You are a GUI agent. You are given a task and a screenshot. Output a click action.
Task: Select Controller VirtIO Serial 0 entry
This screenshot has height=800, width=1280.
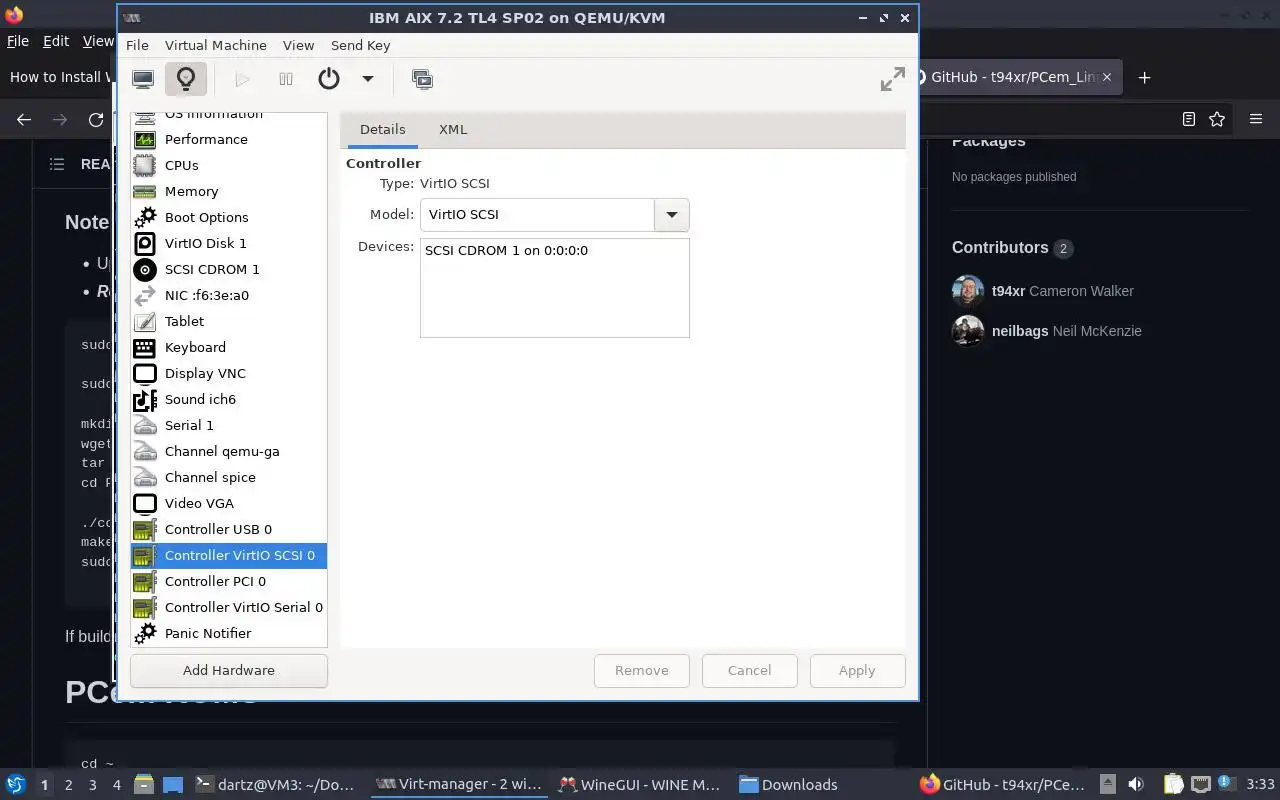(x=229, y=607)
